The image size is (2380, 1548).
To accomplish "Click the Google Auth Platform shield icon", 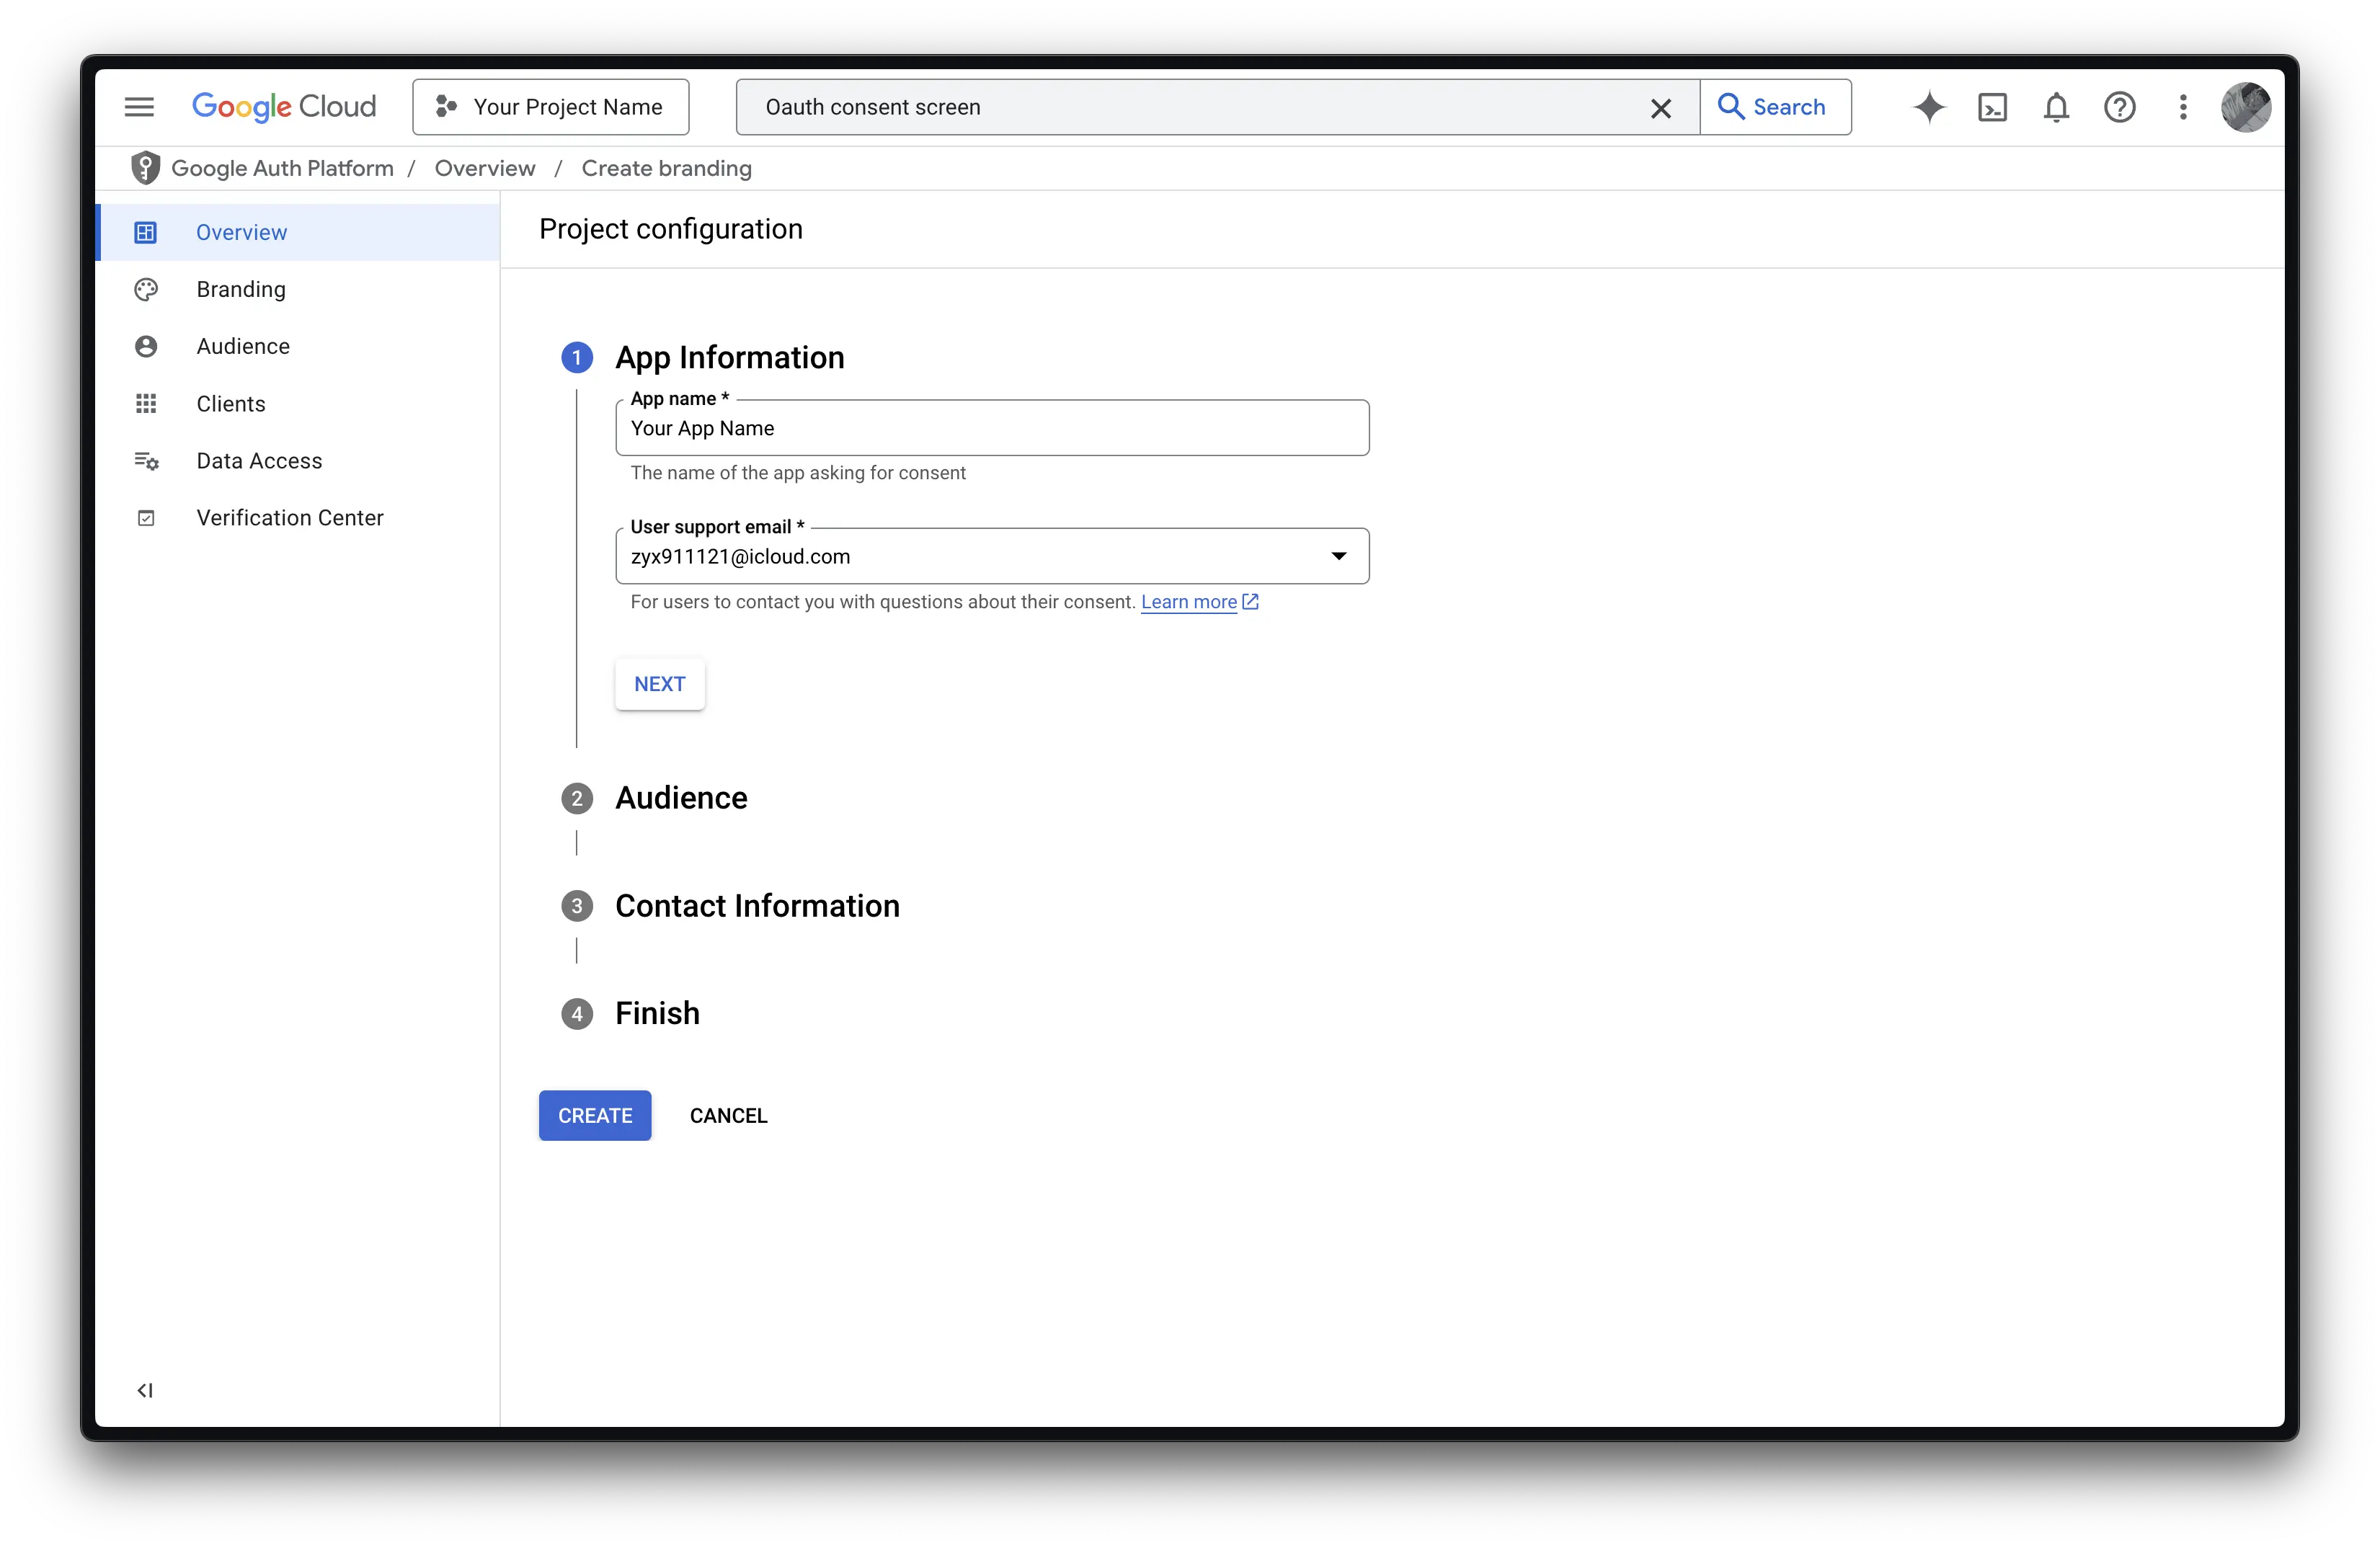I will pyautogui.click(x=146, y=168).
